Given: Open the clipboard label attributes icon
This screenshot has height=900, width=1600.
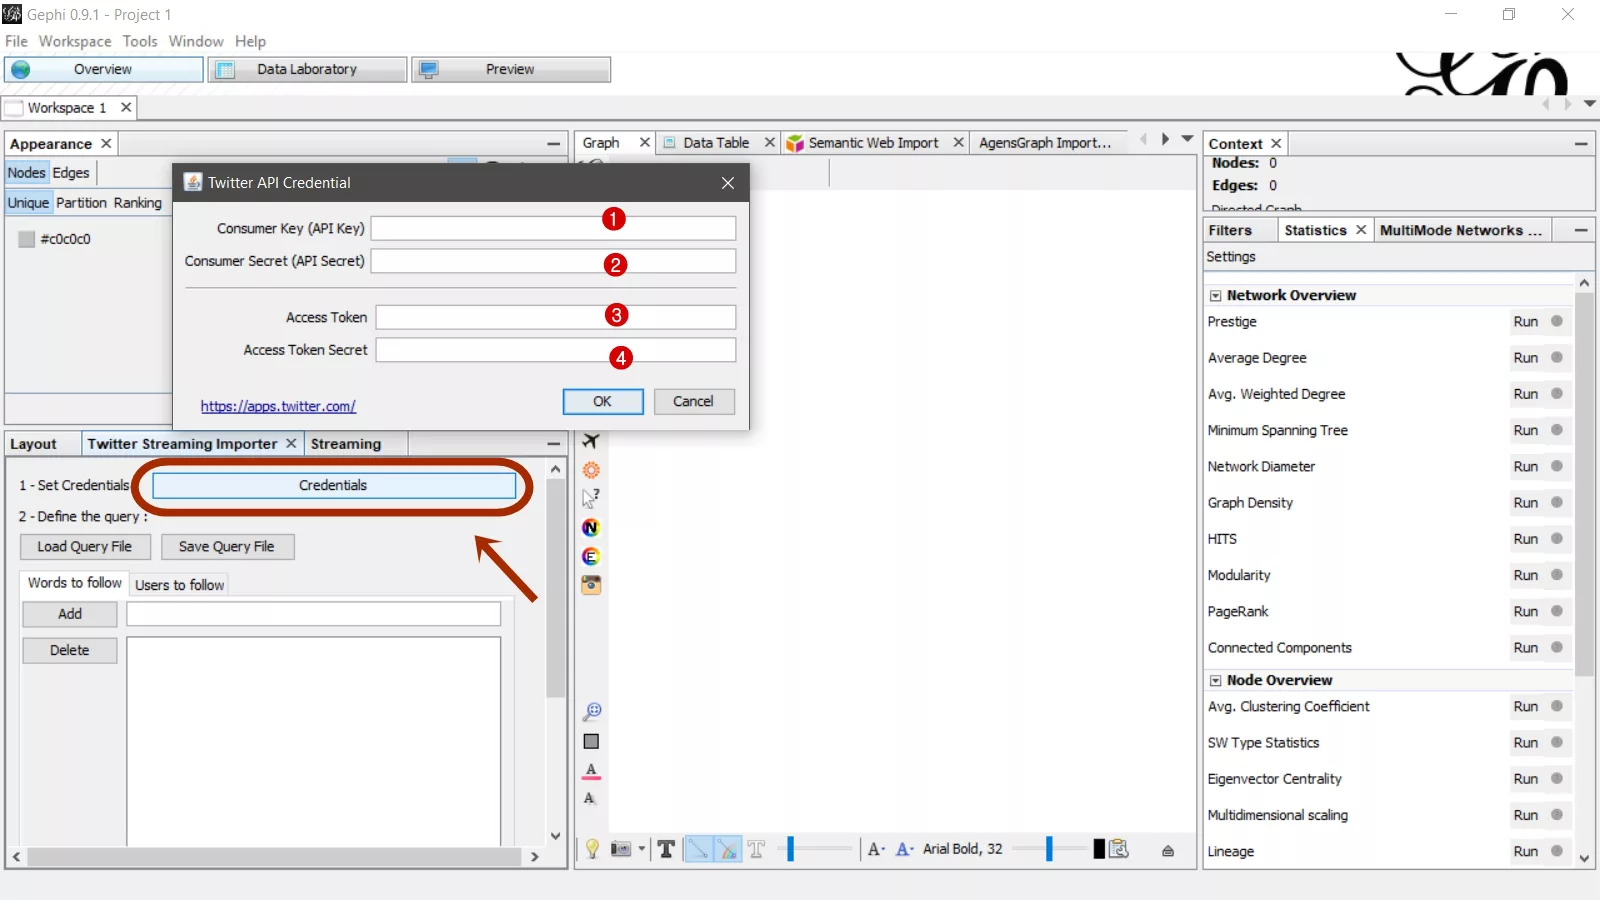Looking at the screenshot, I should click(1119, 849).
